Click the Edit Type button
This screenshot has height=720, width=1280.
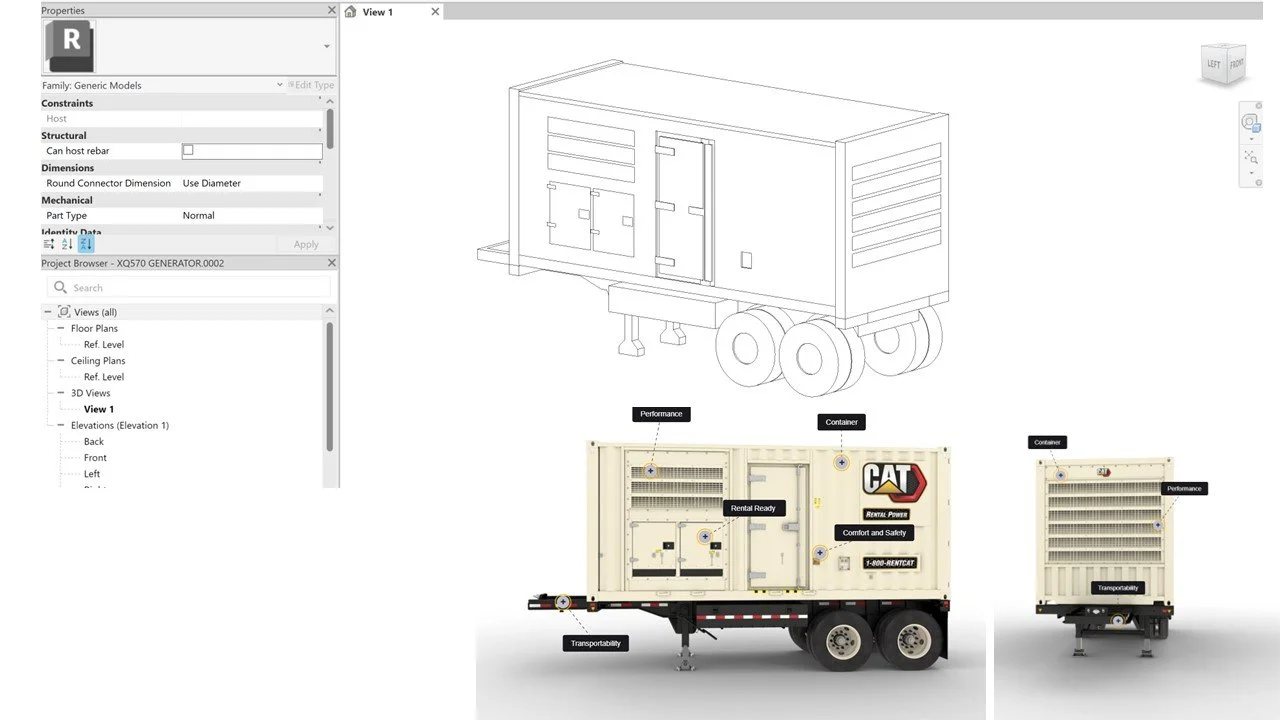[x=311, y=85]
